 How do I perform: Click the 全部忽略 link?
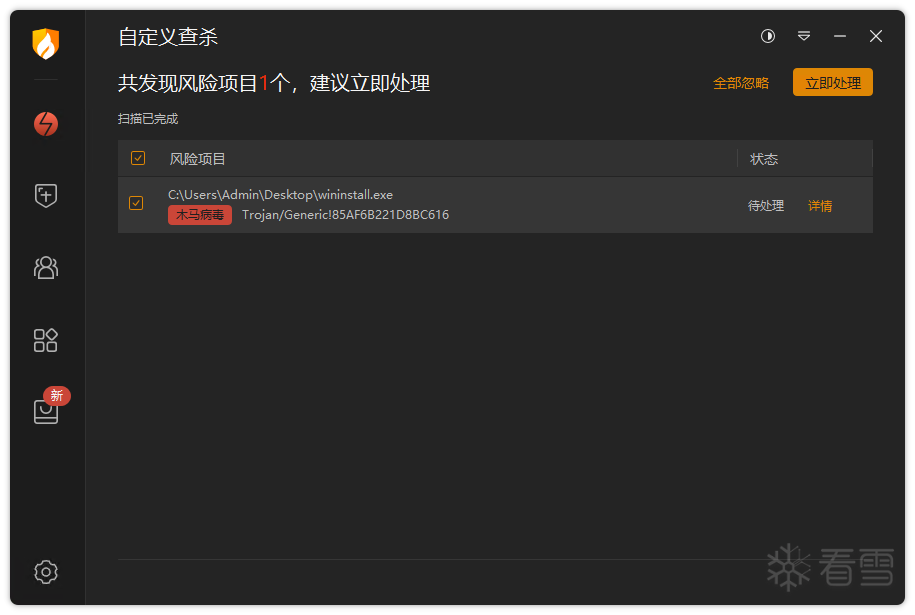click(741, 83)
